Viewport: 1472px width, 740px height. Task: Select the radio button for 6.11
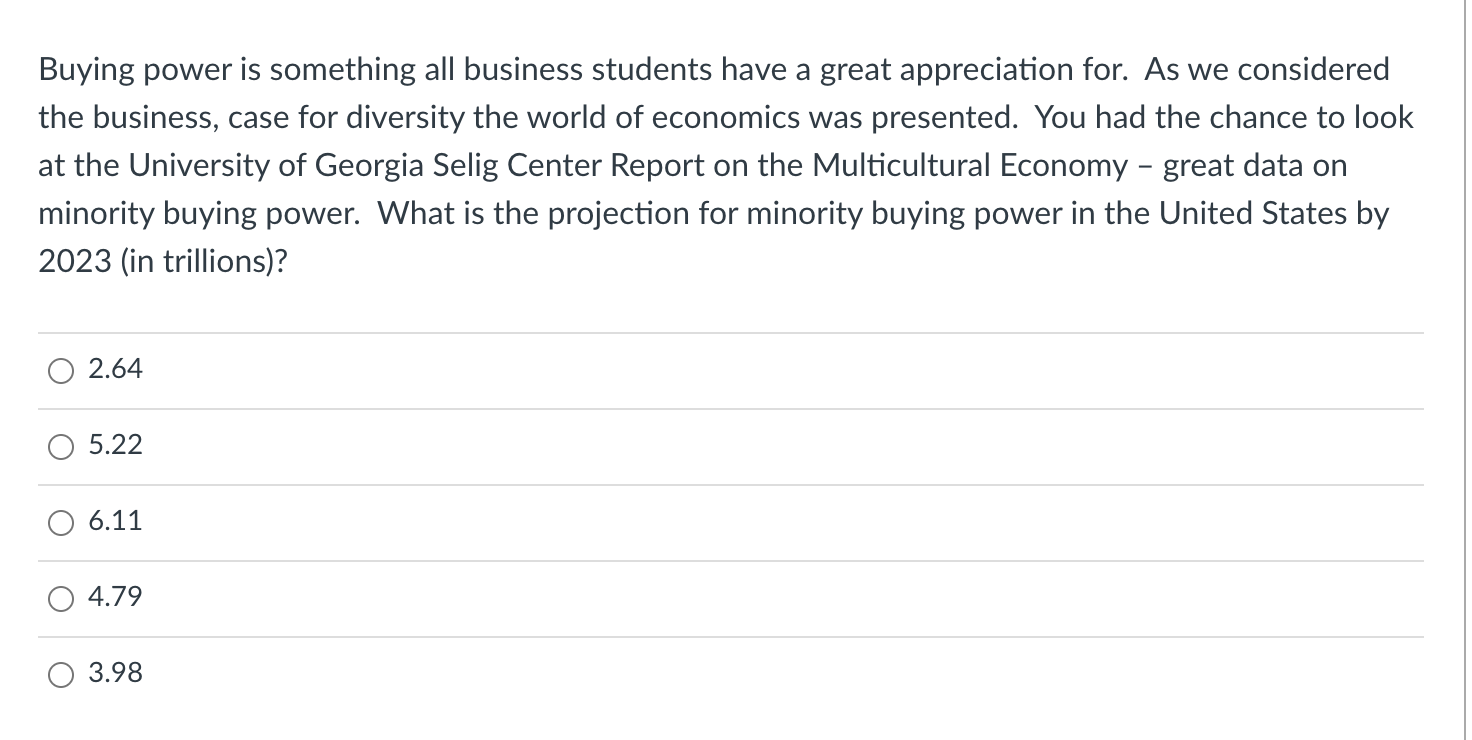click(x=60, y=522)
